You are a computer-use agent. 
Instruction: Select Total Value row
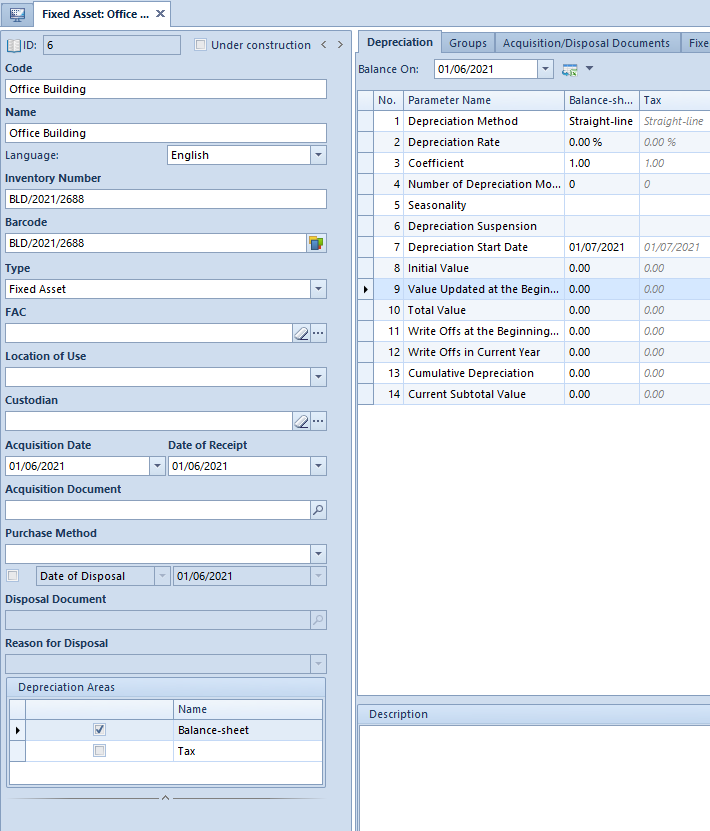click(534, 310)
